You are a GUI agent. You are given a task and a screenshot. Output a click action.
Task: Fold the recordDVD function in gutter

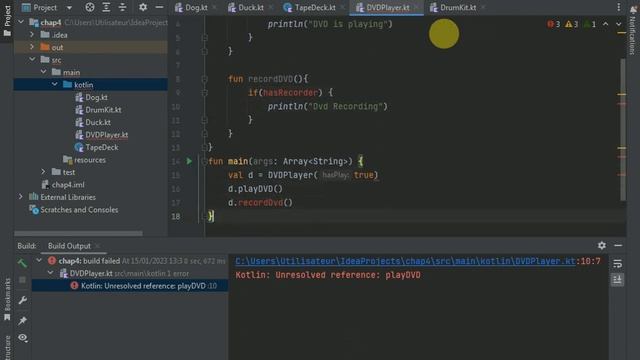tap(204, 79)
